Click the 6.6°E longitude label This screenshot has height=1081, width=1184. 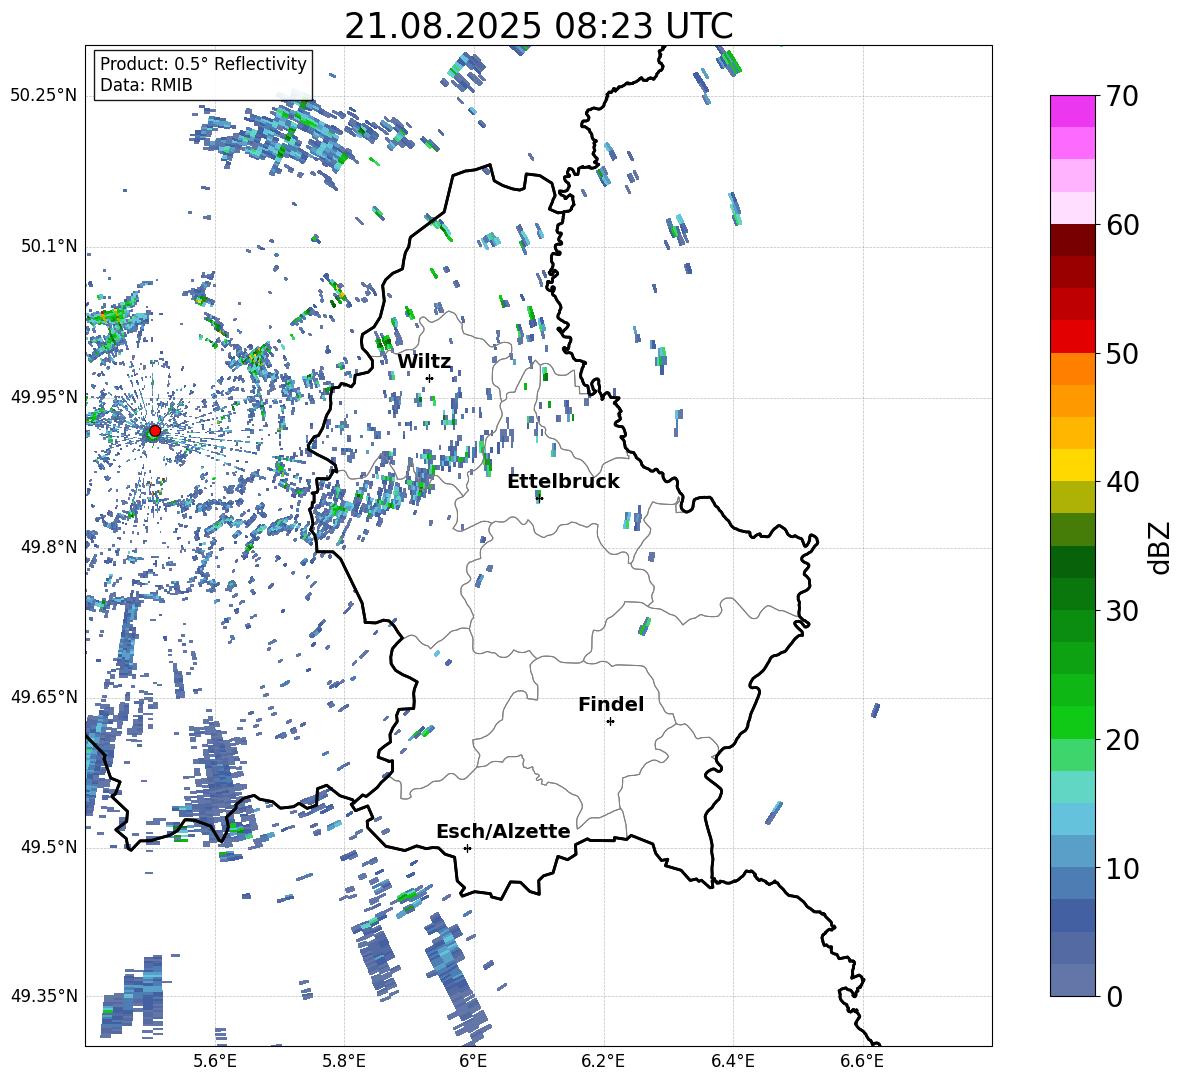pyautogui.click(x=862, y=1062)
